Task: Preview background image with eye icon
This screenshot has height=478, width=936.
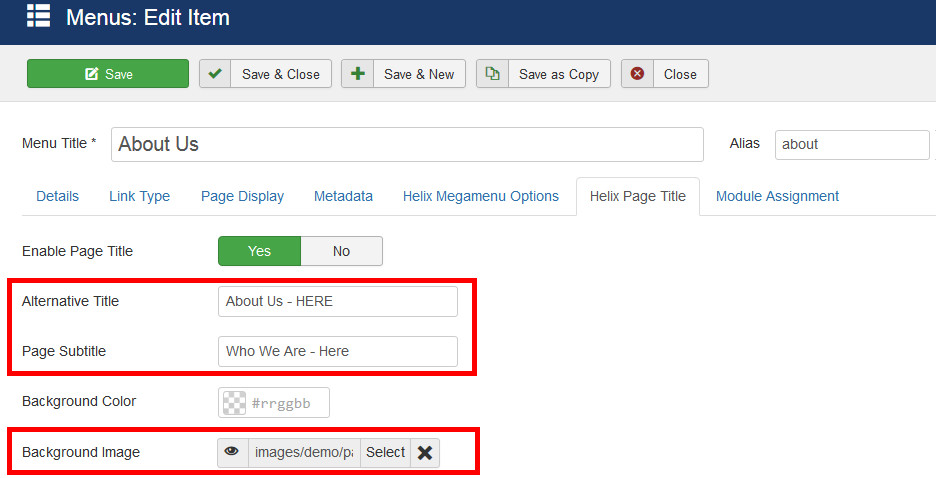Action: (x=233, y=452)
